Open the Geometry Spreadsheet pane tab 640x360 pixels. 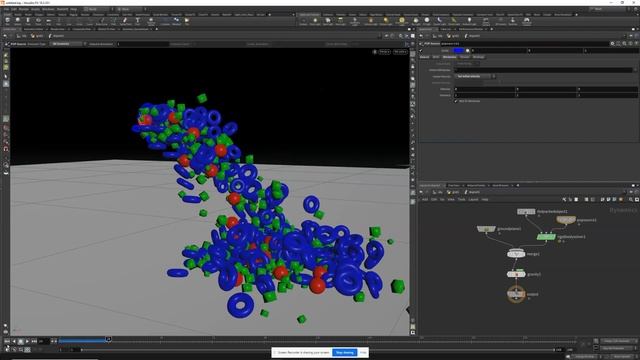pos(135,29)
